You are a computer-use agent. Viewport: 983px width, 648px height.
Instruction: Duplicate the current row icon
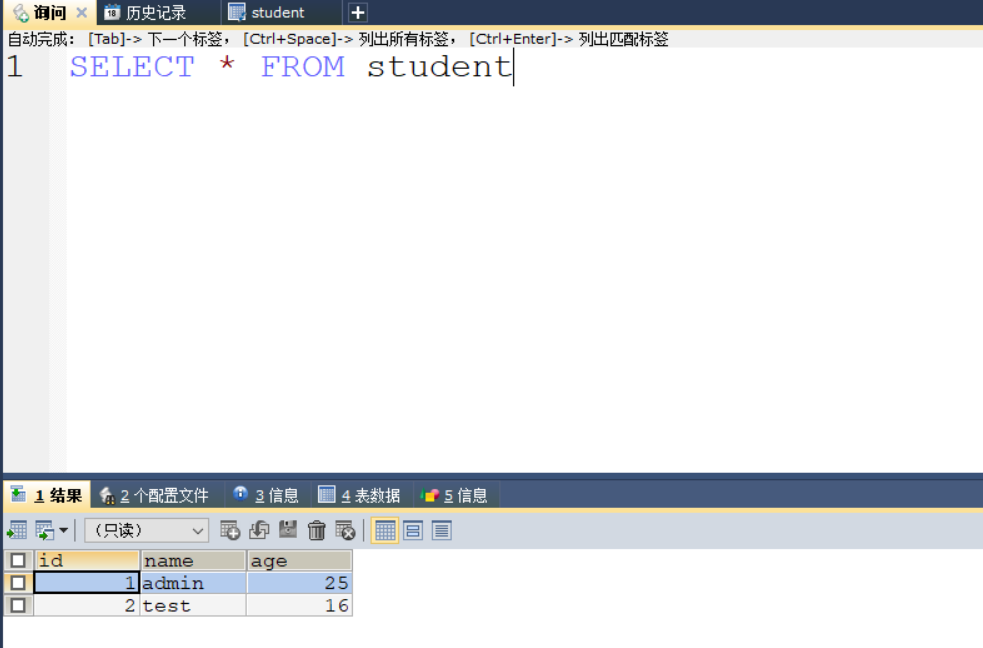(259, 530)
